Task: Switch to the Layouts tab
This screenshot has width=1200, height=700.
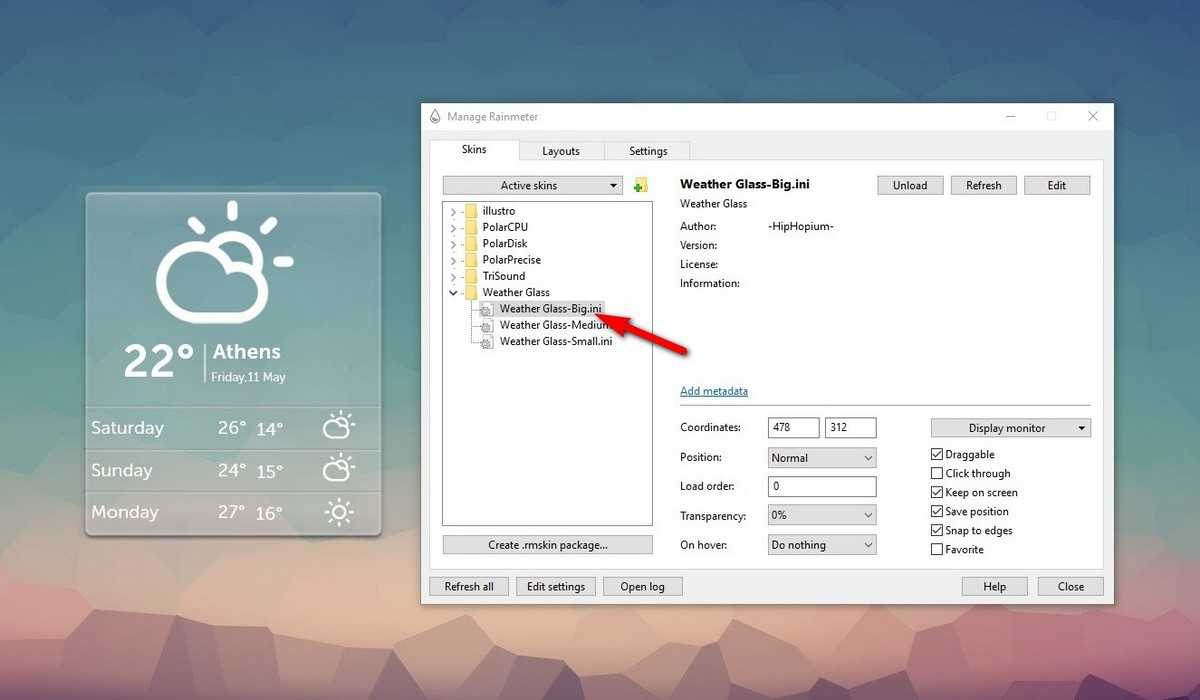Action: click(561, 151)
